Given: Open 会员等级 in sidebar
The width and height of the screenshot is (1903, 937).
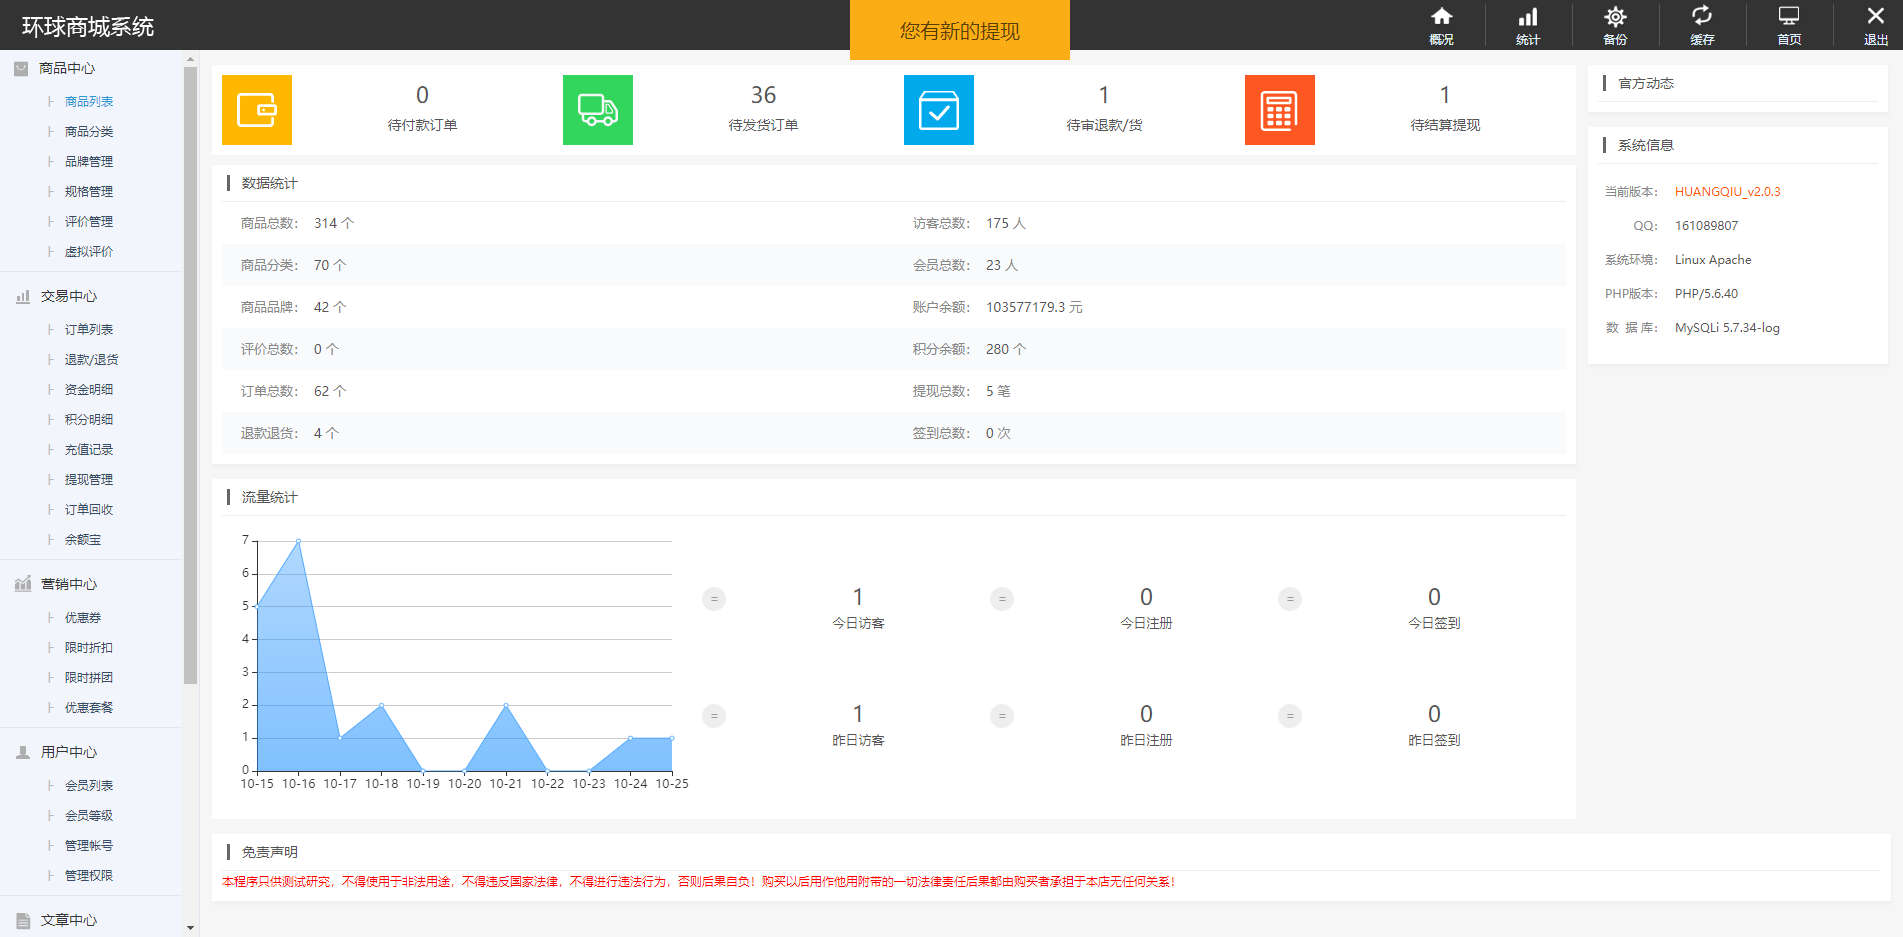Looking at the screenshot, I should [x=89, y=816].
